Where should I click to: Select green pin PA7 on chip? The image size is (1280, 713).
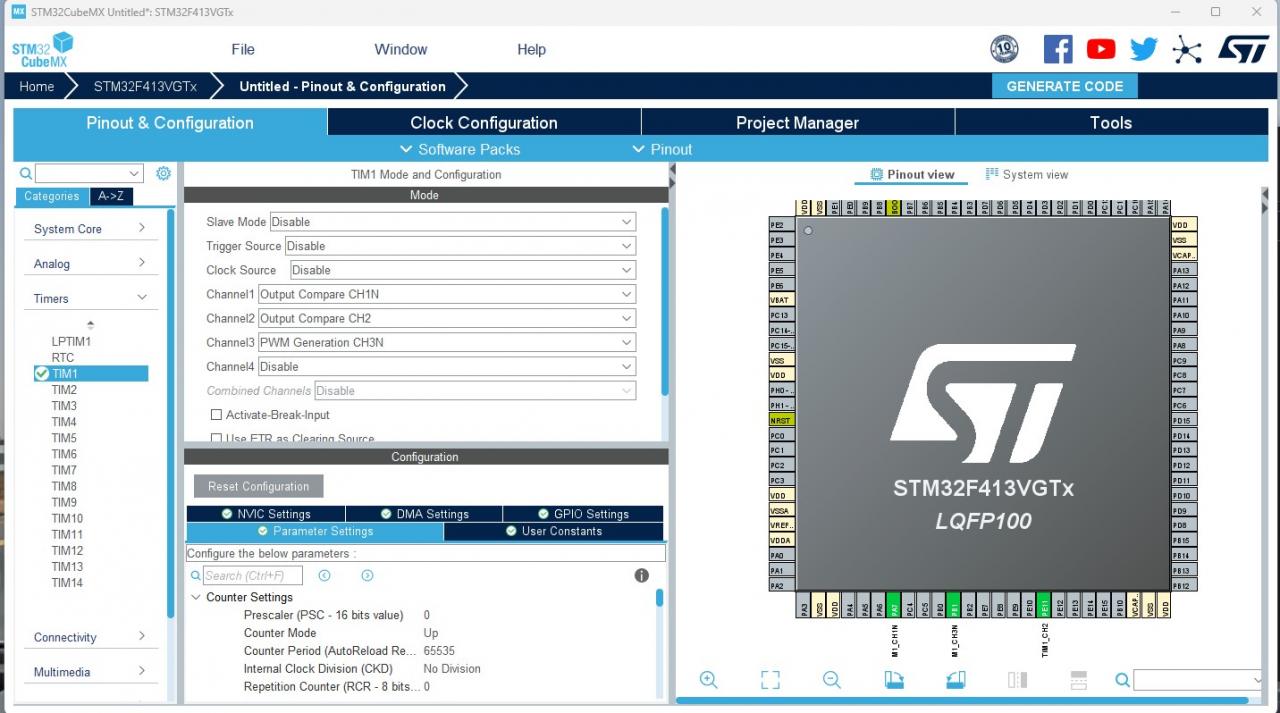(893, 607)
